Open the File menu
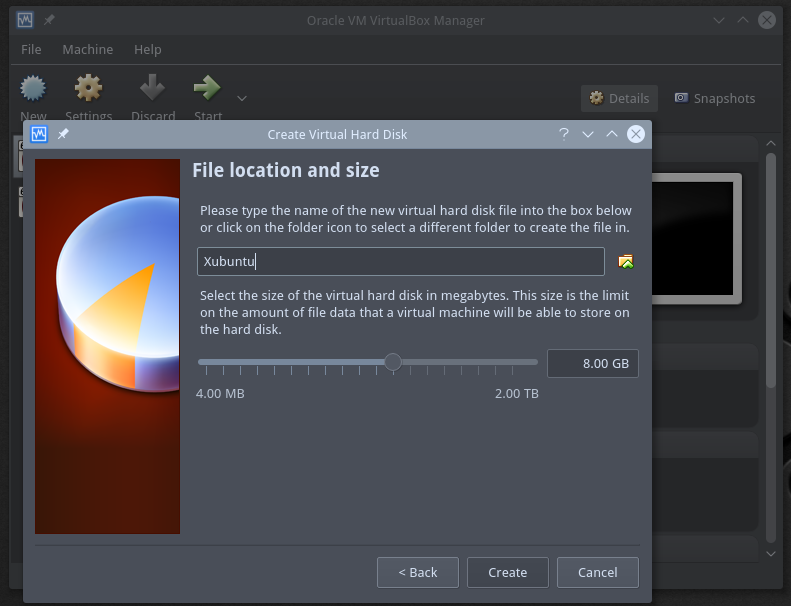The height and width of the screenshot is (606, 791). tap(31, 49)
